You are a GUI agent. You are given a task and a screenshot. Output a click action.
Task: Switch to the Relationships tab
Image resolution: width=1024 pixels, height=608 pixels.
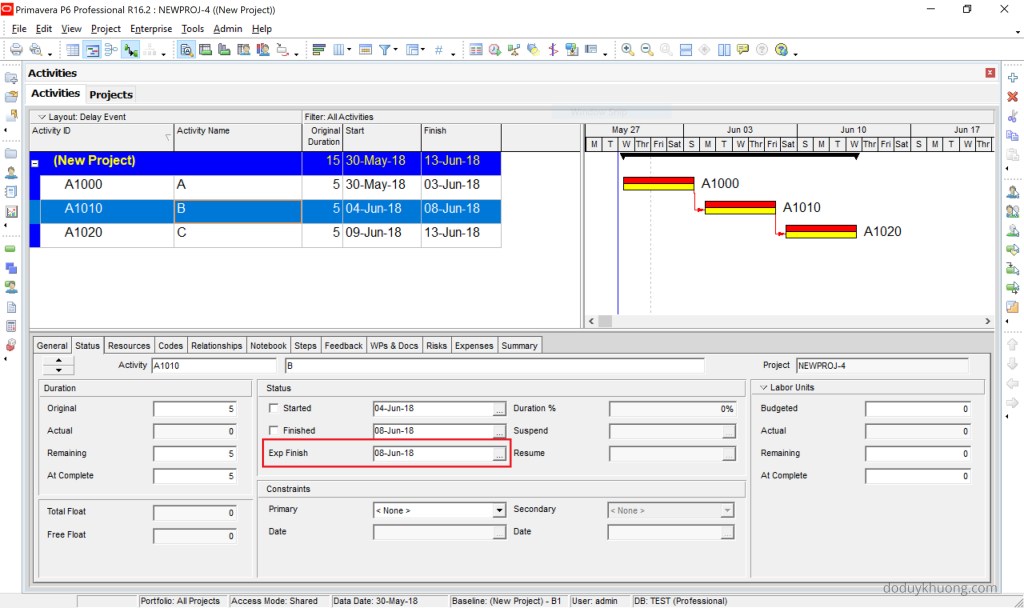point(216,345)
